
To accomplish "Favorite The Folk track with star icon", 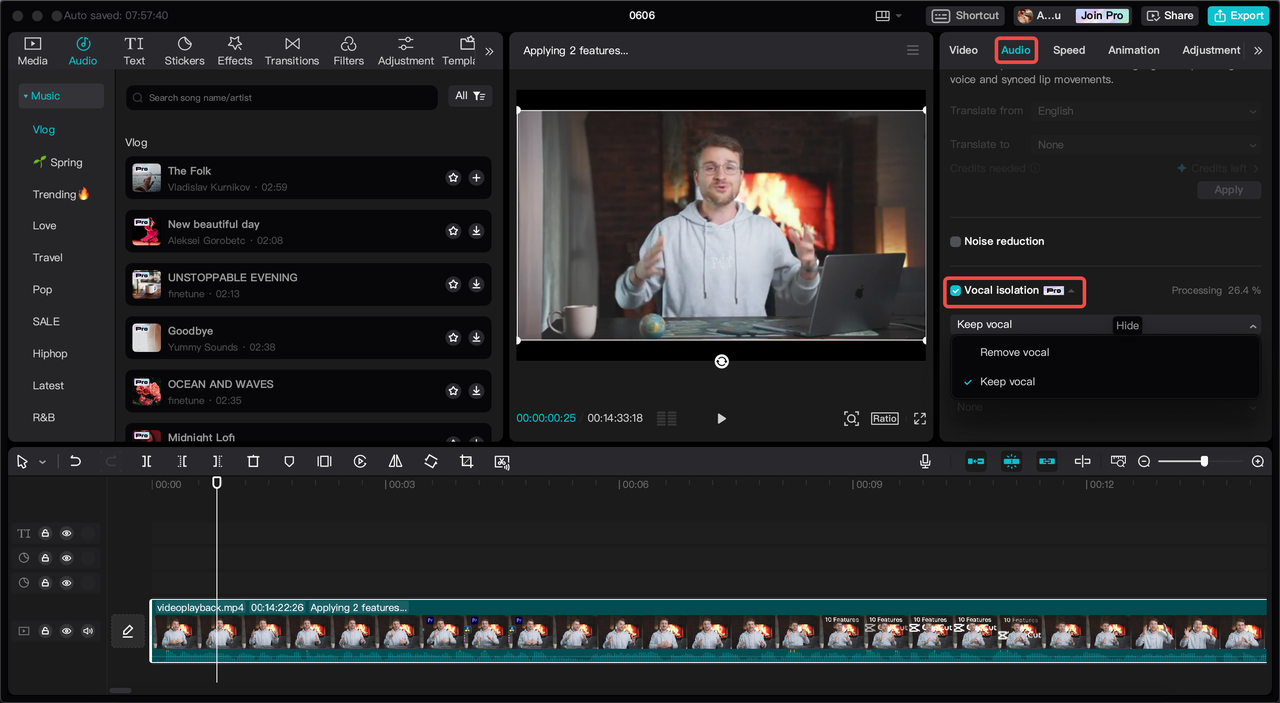I will [x=453, y=178].
